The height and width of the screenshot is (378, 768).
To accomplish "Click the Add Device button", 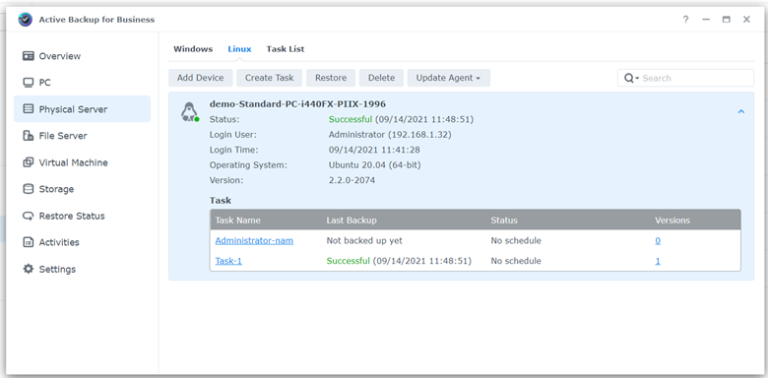I will pyautogui.click(x=200, y=78).
